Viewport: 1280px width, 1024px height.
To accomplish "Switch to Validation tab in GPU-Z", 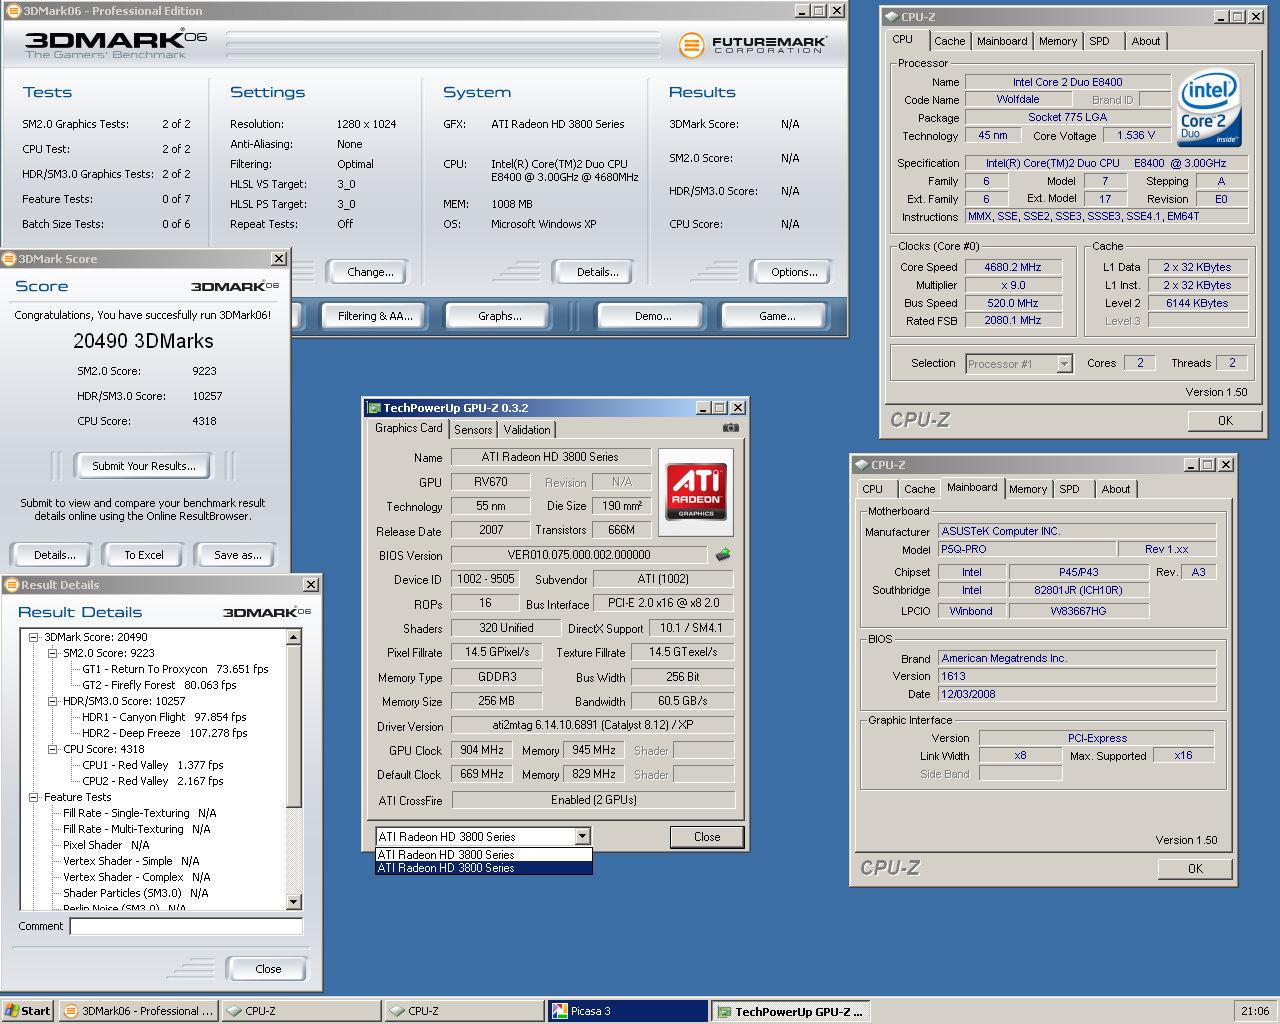I will pos(527,430).
